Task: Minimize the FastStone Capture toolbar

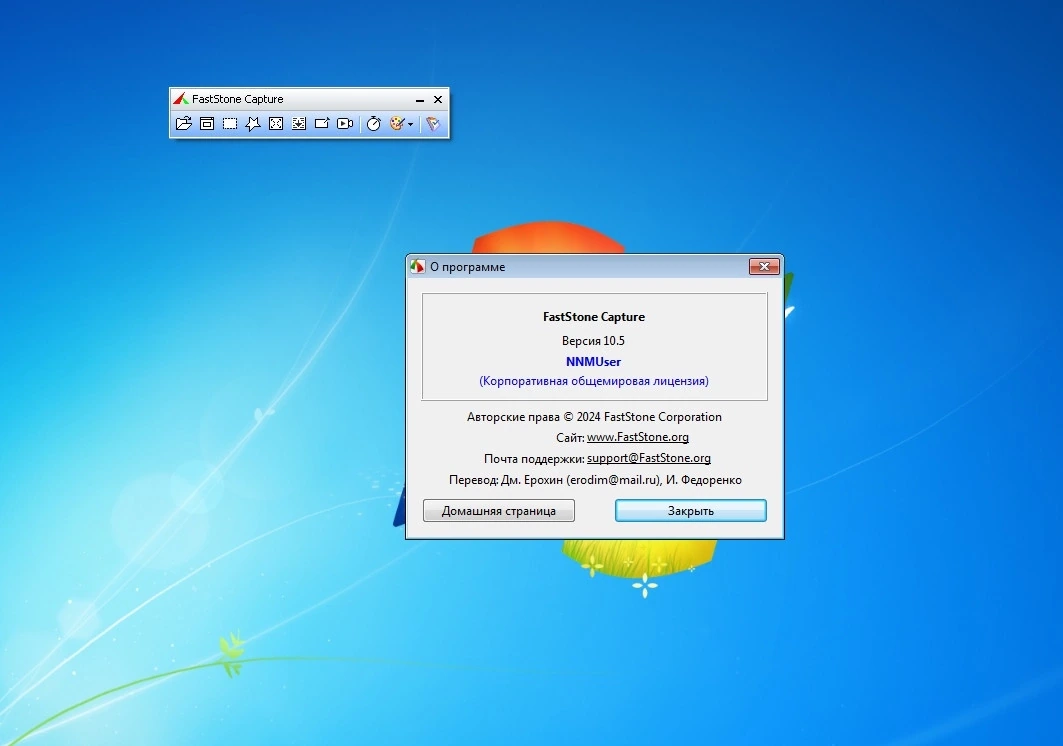Action: coord(420,100)
